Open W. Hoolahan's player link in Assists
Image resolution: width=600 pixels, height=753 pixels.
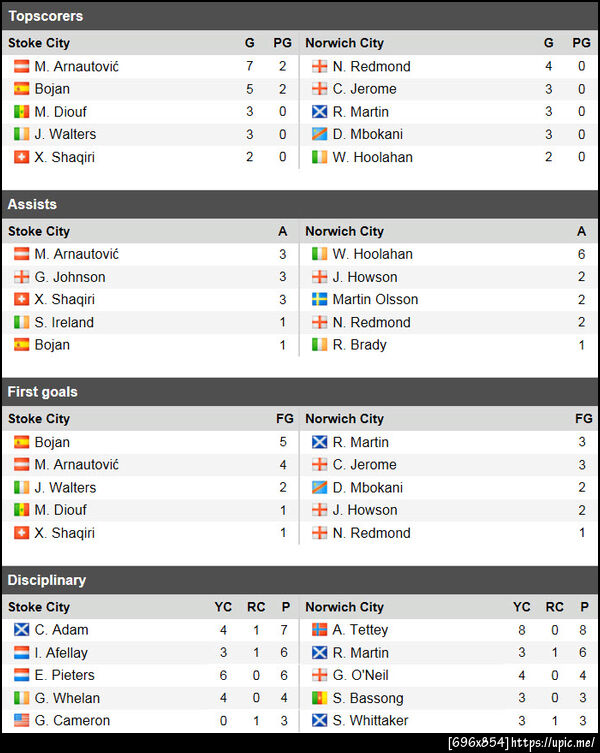(x=372, y=254)
